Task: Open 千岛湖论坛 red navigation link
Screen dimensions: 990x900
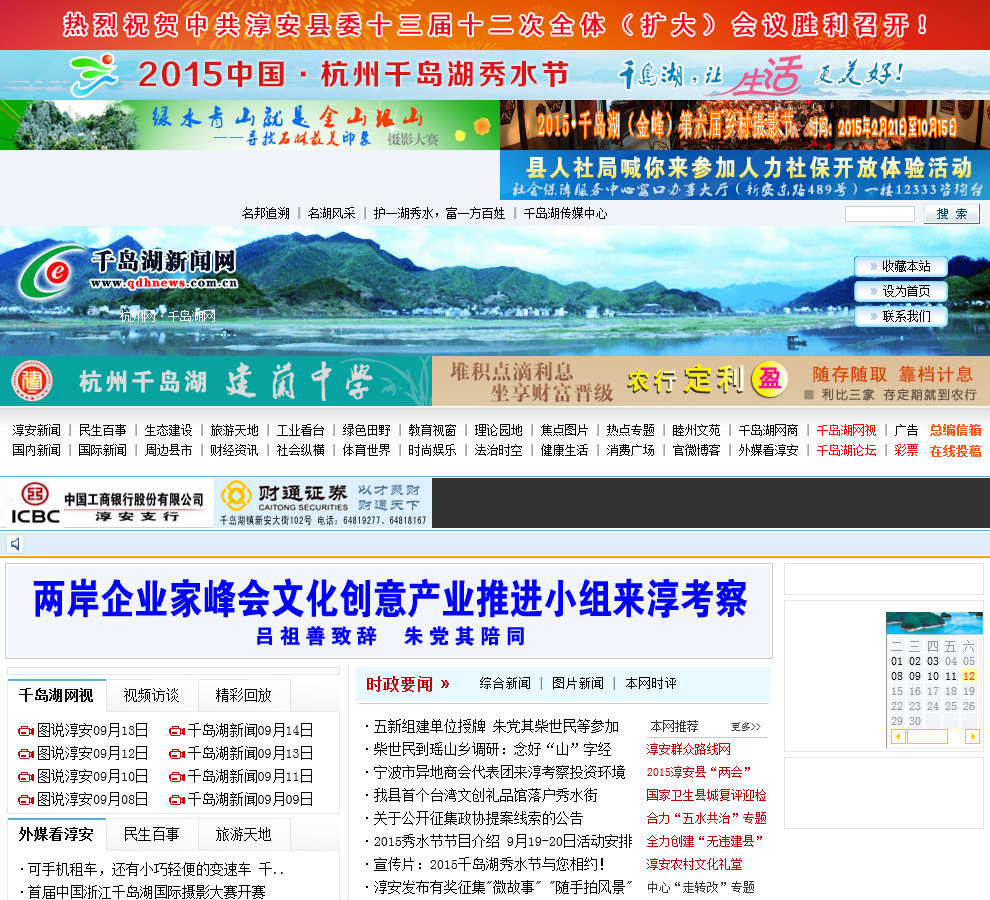Action: point(847,450)
